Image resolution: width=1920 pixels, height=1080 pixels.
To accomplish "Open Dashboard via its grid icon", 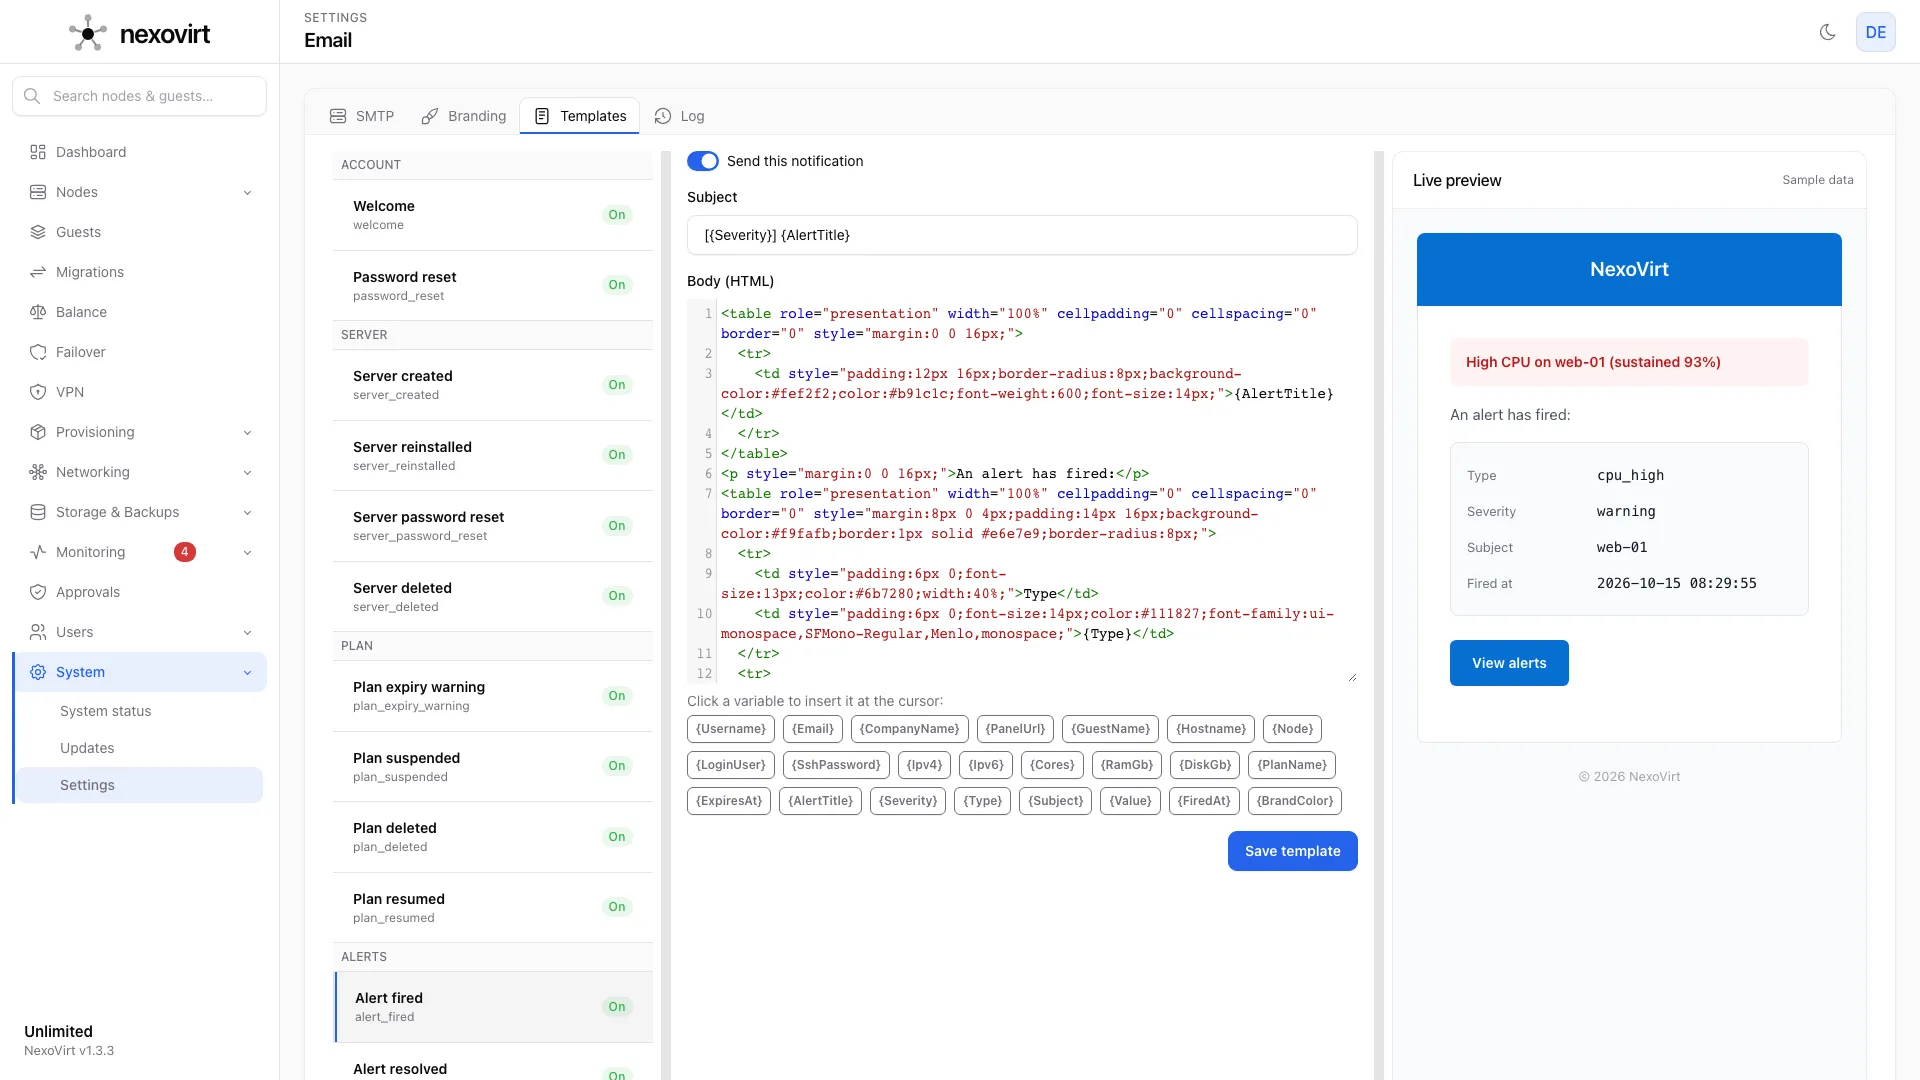I will coord(38,152).
